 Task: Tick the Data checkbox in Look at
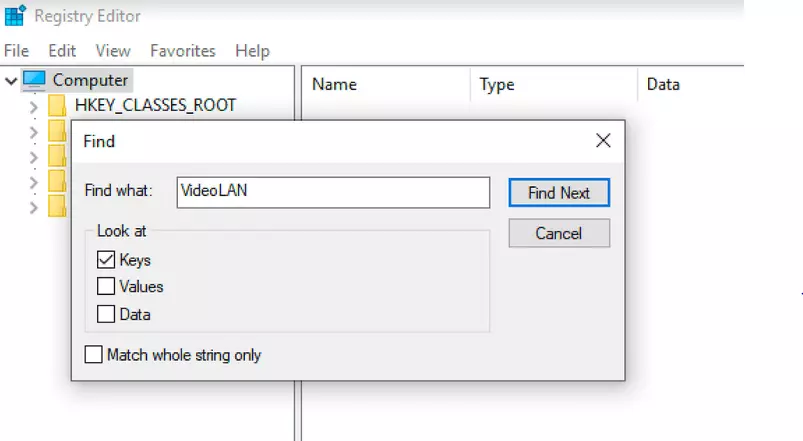106,314
